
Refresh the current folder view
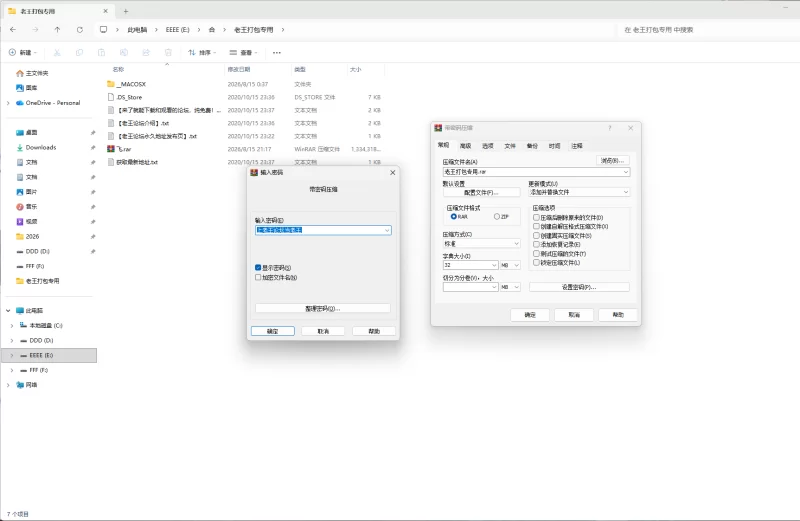coord(80,30)
